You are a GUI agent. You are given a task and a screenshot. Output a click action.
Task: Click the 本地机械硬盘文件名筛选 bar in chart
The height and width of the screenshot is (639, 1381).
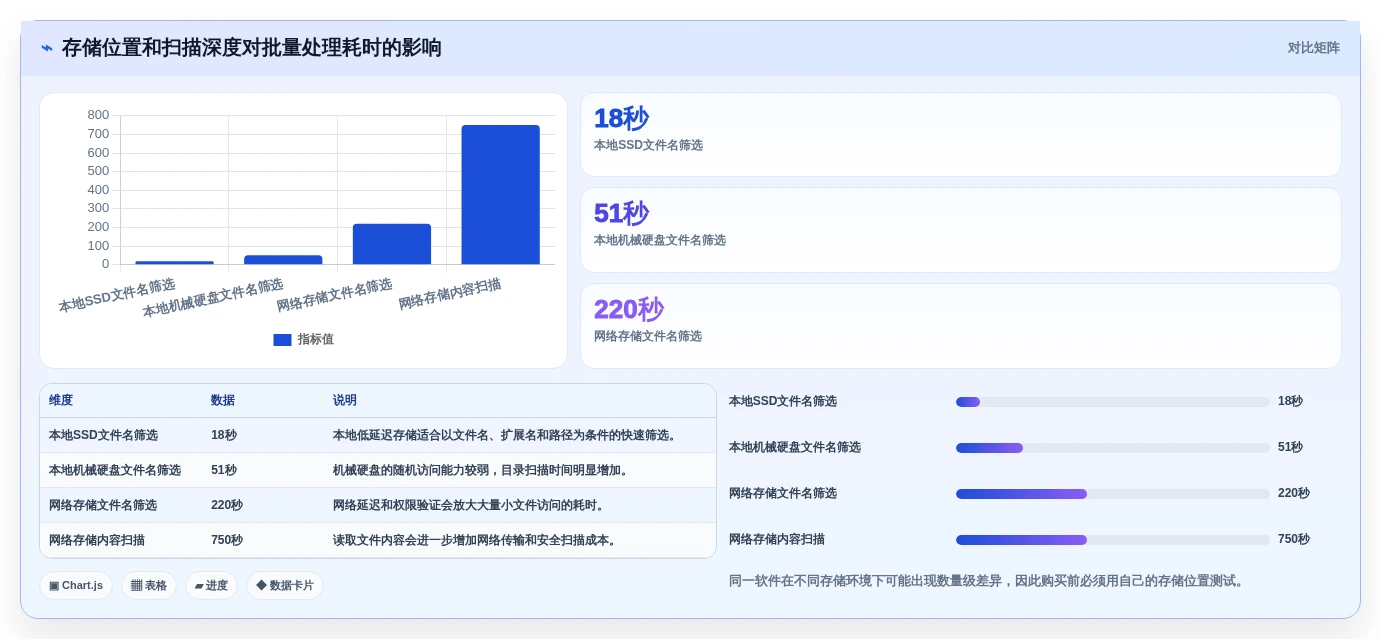pos(283,260)
